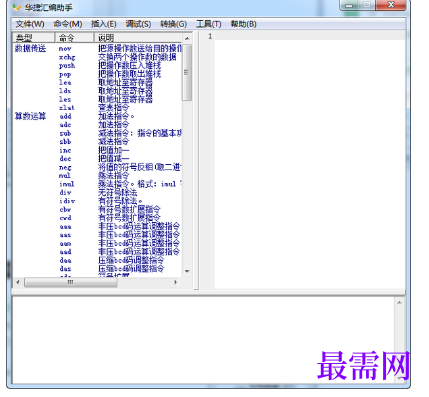Viewport: 429px width, 397px height.
Task: Click the 命令 column header
Action: [74, 38]
